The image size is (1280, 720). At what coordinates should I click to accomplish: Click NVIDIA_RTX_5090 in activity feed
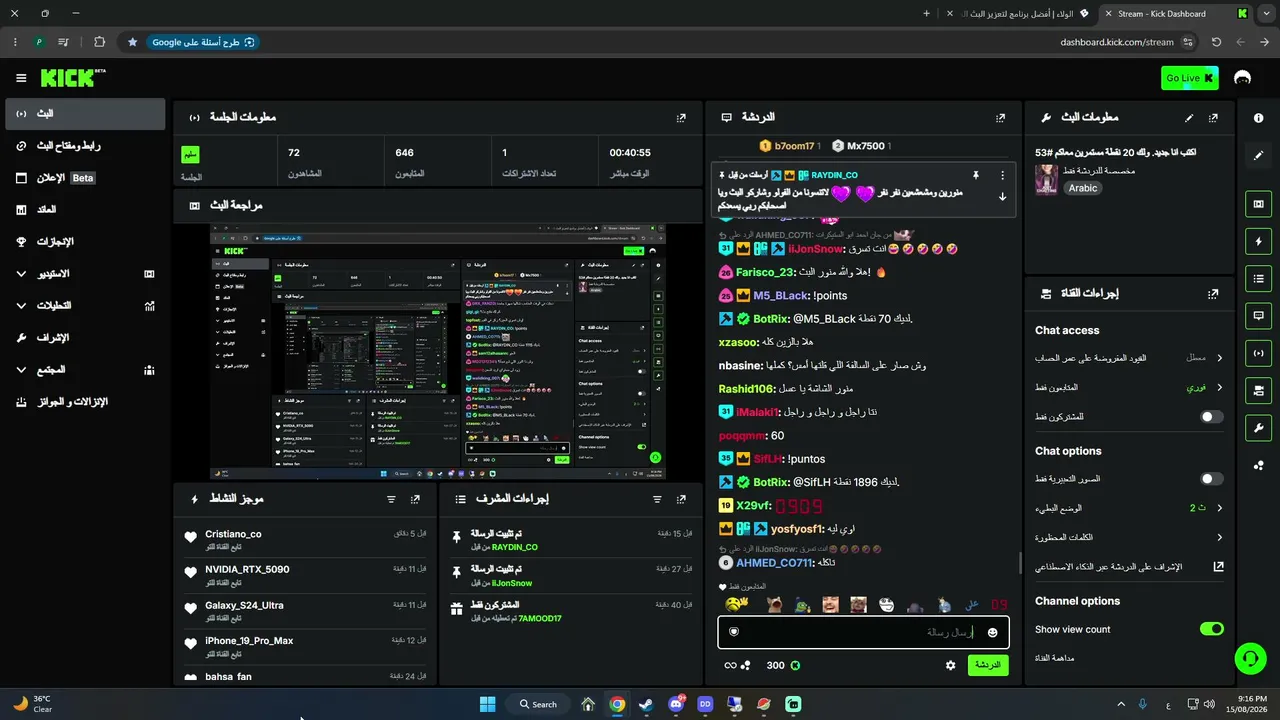(247, 569)
